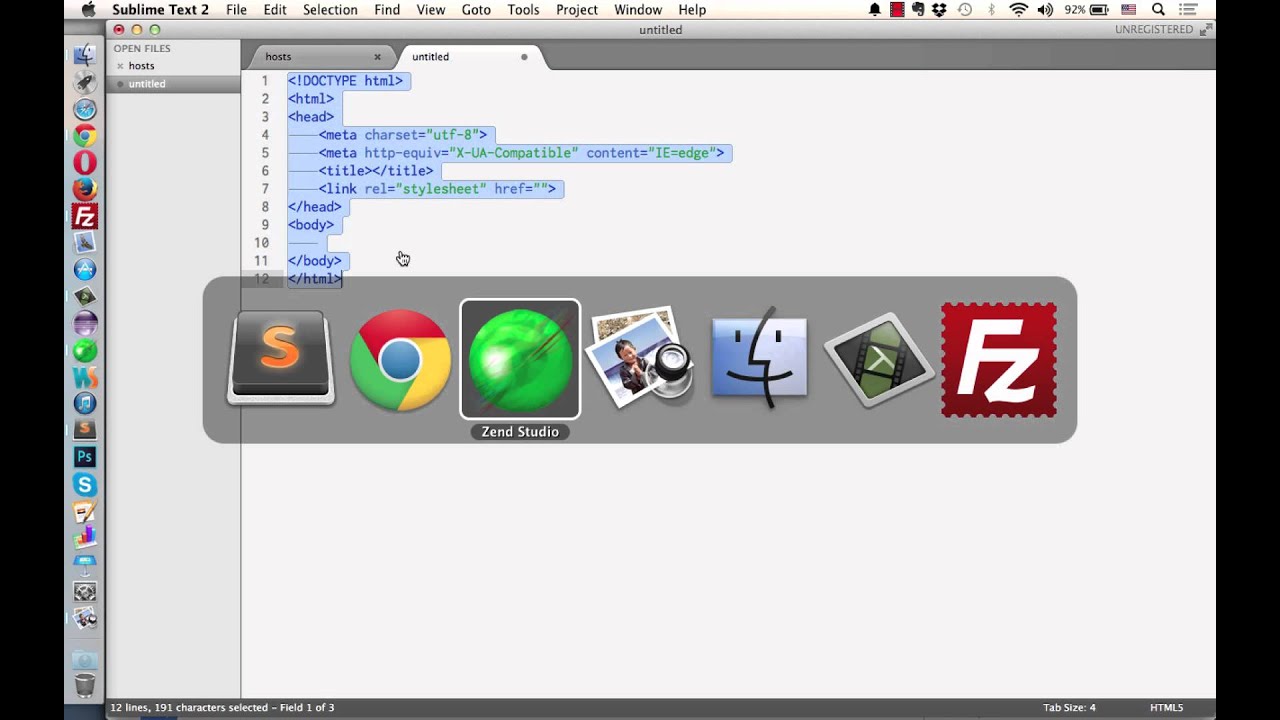This screenshot has height=720, width=1280.
Task: Launch WebStorm from the Dock
Action: 85,377
